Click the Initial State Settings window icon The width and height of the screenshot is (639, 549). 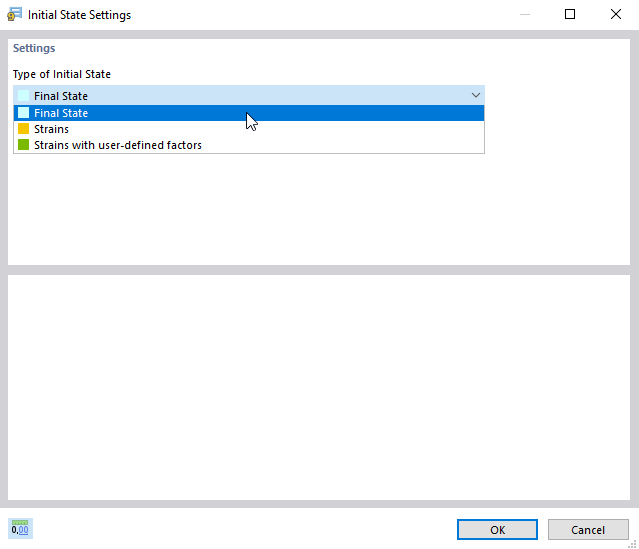15,15
